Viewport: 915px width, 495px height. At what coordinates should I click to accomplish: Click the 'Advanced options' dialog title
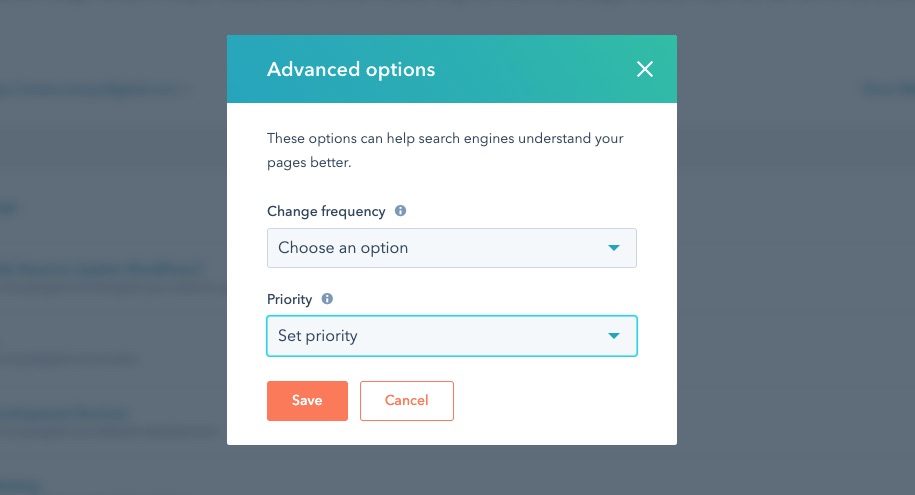[351, 70]
